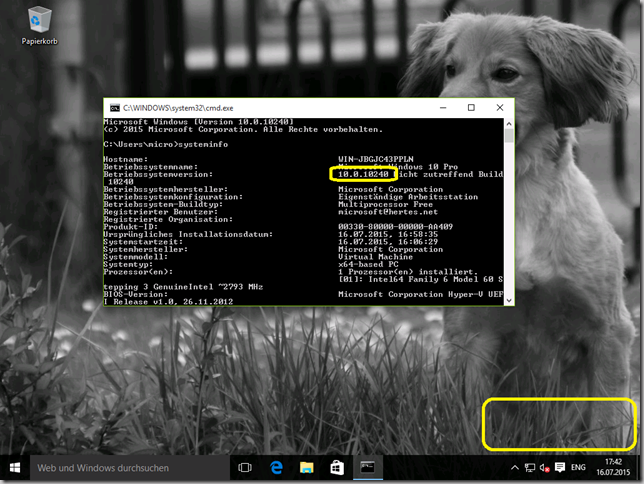Open the clock showing 17:42
The height and width of the screenshot is (484, 644).
coord(613,468)
